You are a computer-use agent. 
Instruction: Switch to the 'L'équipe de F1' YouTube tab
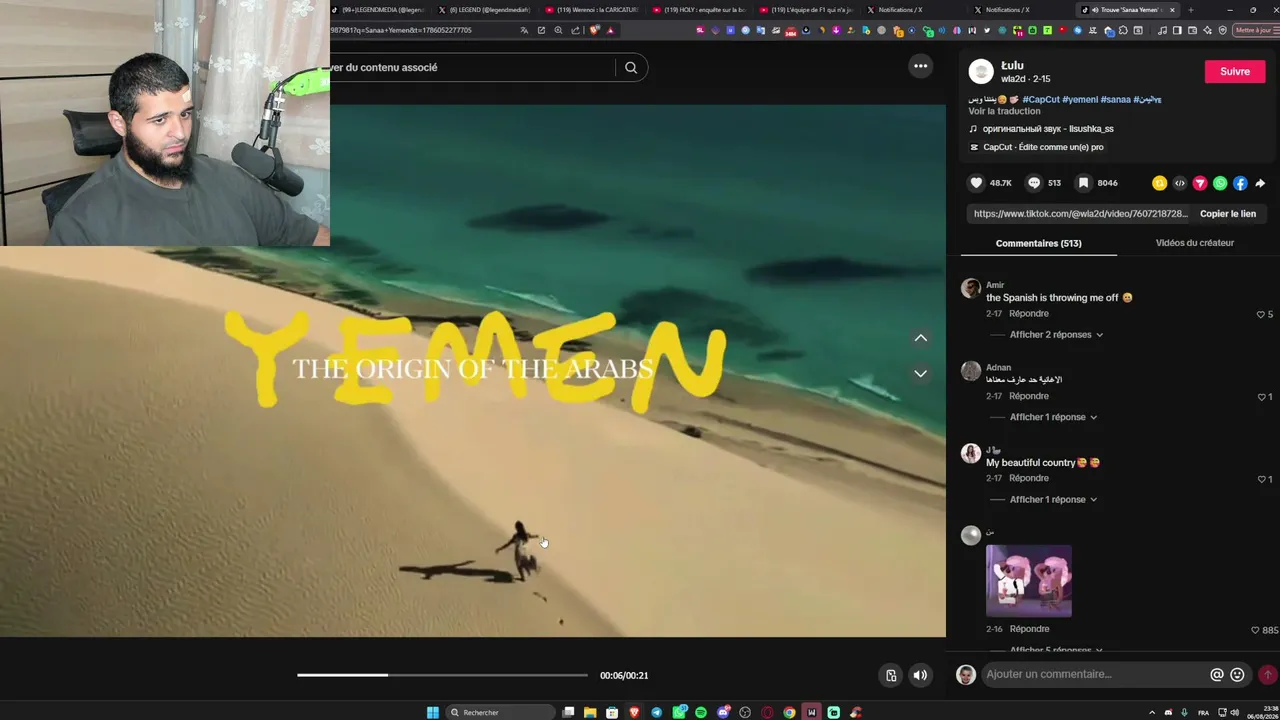pyautogui.click(x=805, y=10)
